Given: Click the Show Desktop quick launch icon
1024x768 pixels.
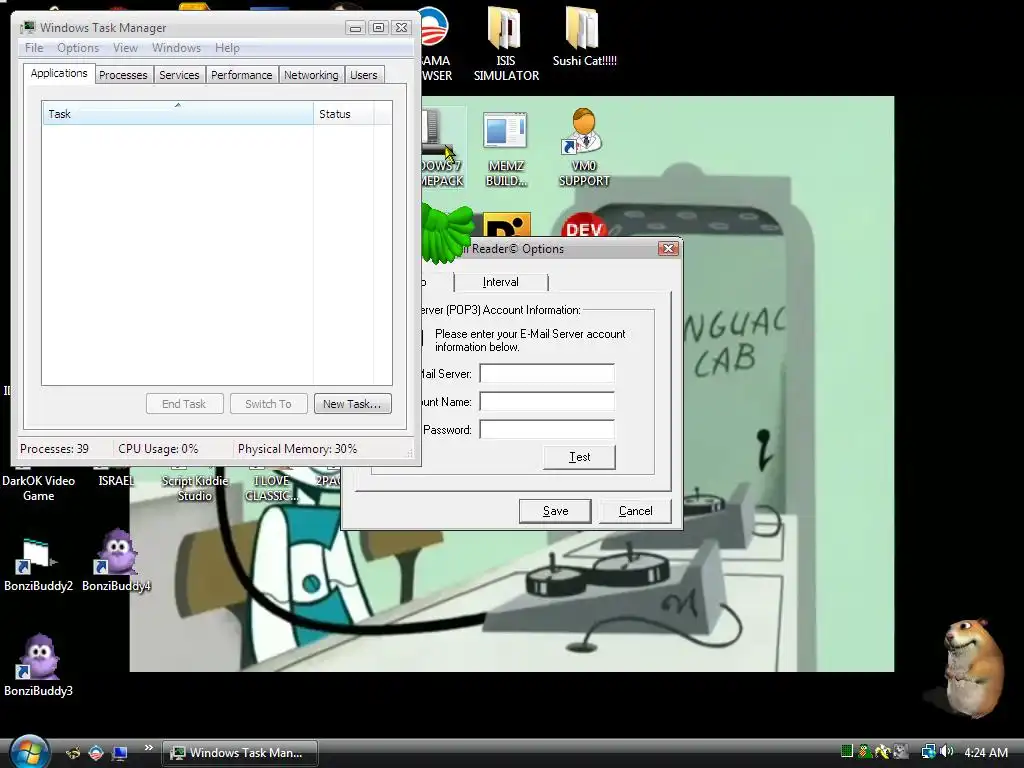Looking at the screenshot, I should tap(120, 753).
